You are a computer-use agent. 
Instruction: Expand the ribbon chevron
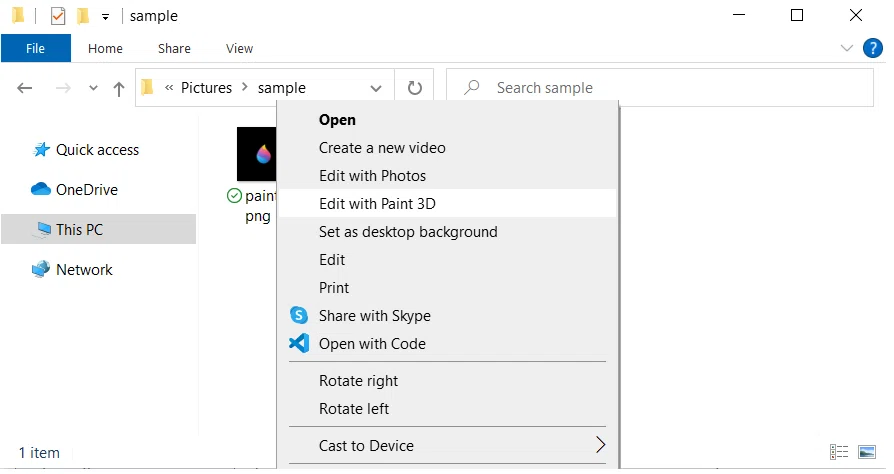point(847,48)
